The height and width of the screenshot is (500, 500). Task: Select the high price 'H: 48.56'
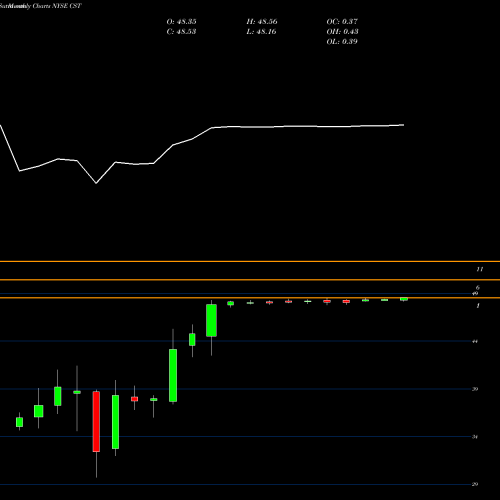click(262, 22)
